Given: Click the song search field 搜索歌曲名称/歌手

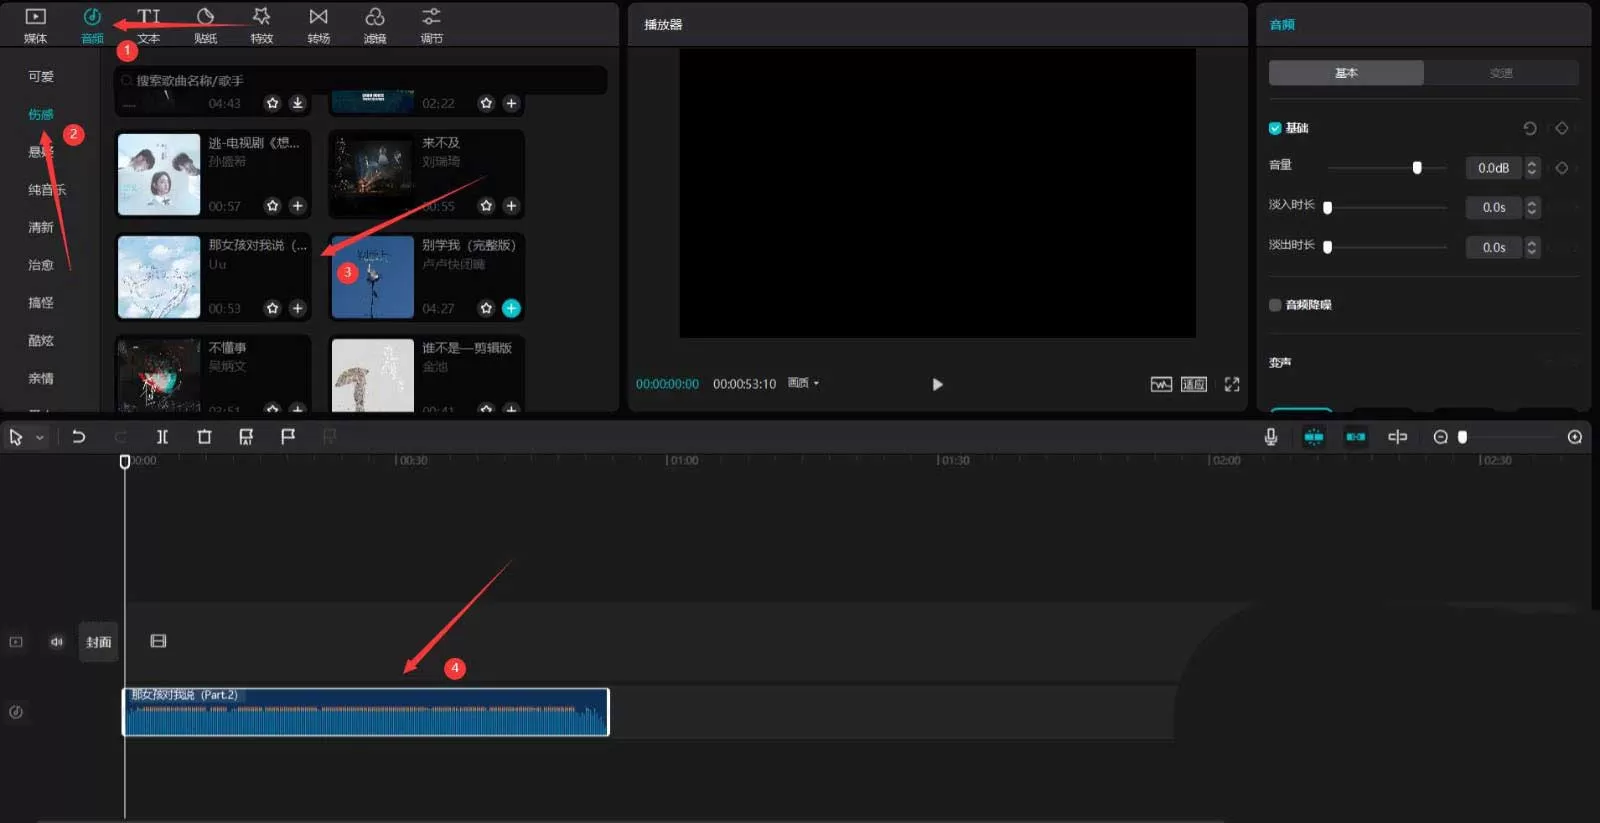Looking at the screenshot, I should 360,80.
